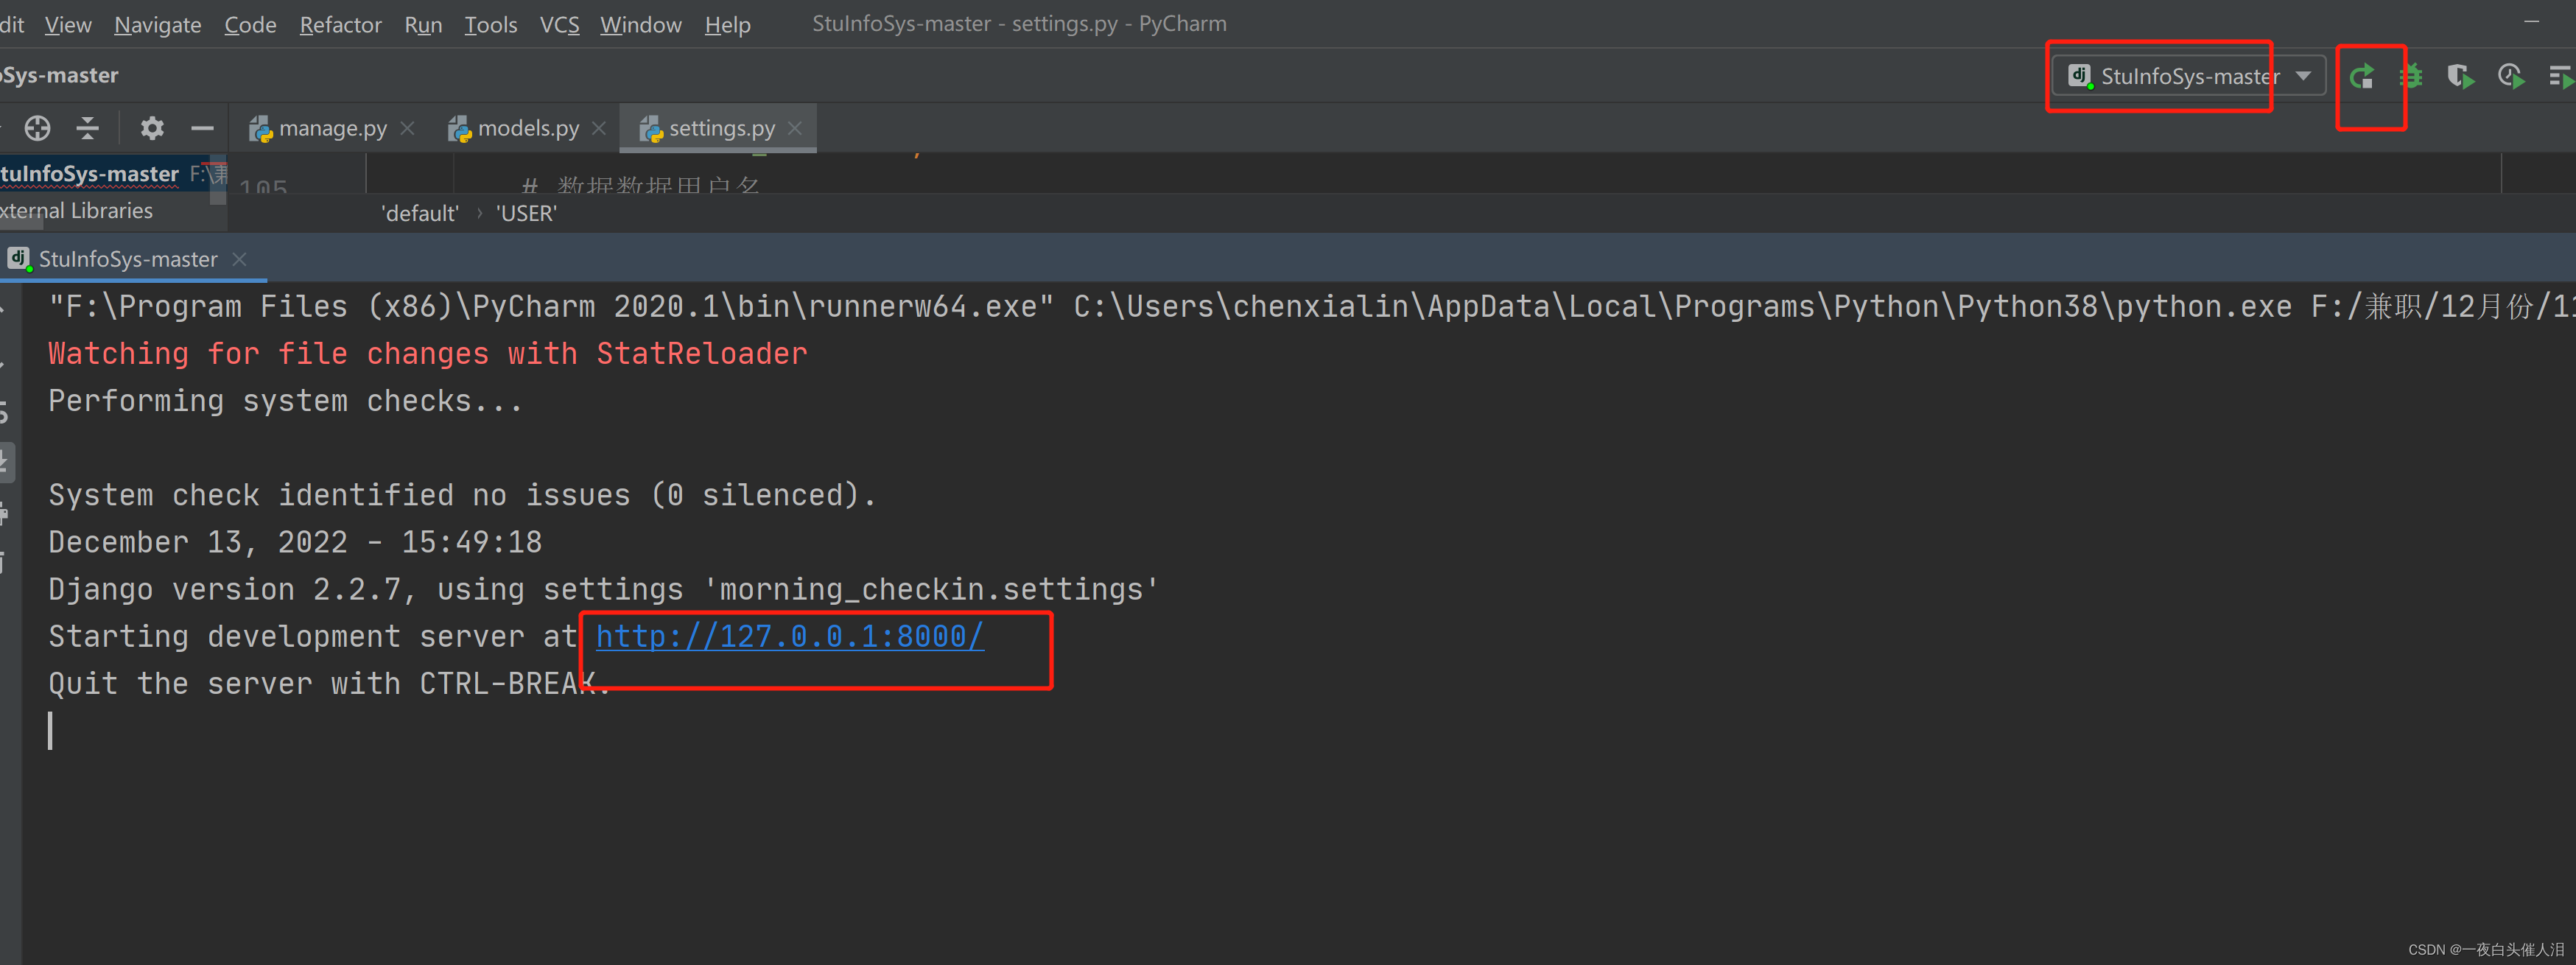Click 'Performing system checks...' console line
The width and height of the screenshot is (2576, 965).
click(x=285, y=401)
